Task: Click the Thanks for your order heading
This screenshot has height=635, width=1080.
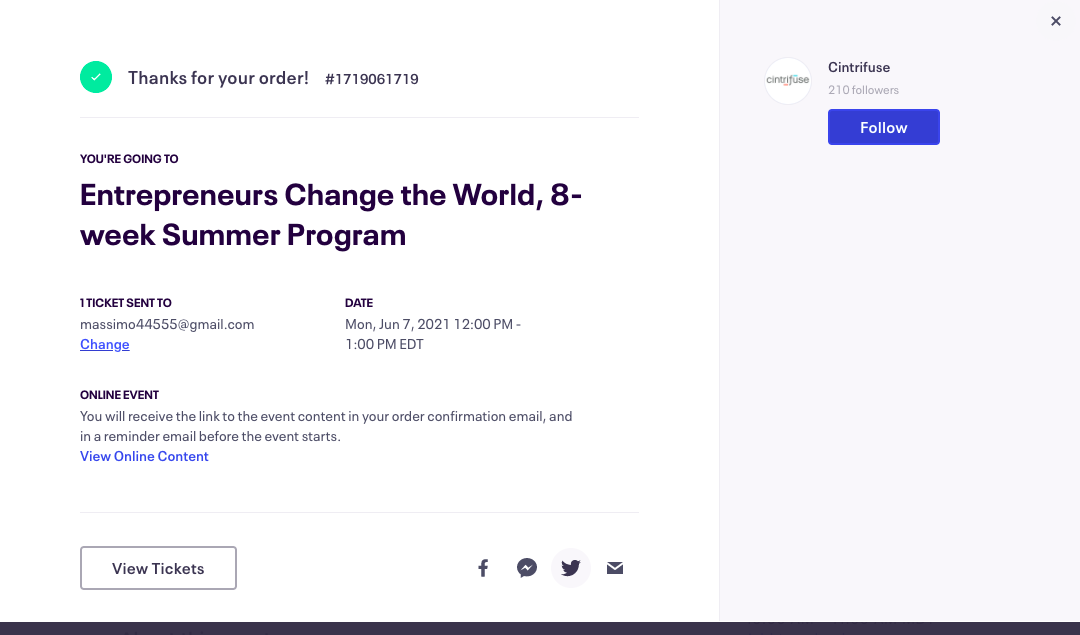Action: click(x=218, y=78)
